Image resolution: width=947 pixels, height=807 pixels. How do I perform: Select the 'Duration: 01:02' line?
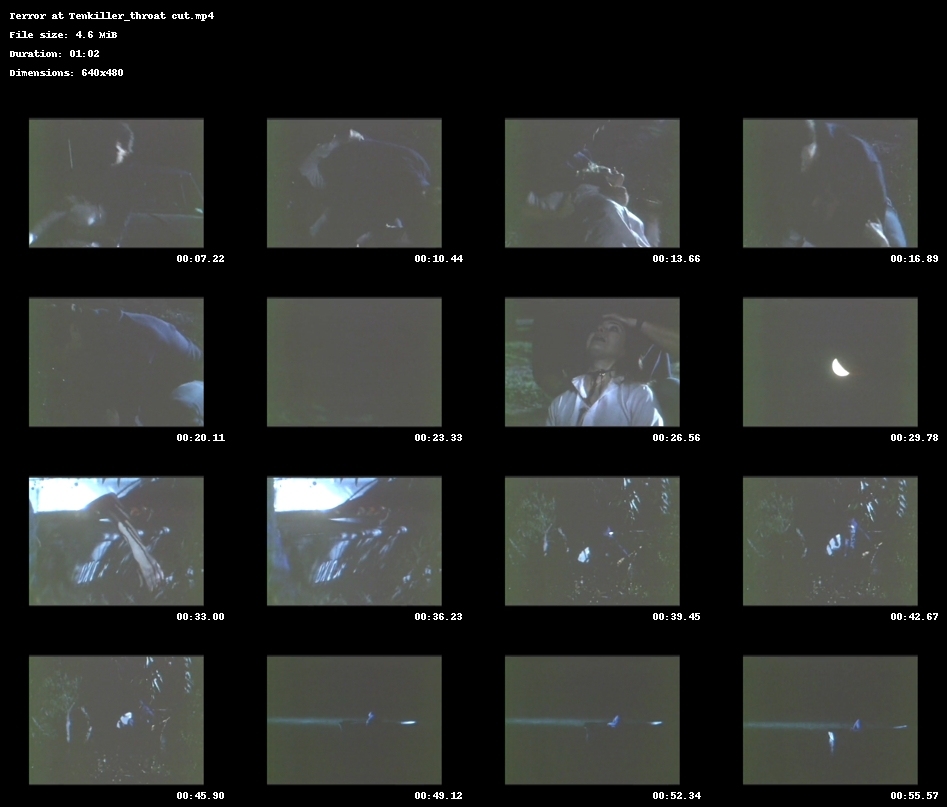pyautogui.click(x=54, y=54)
